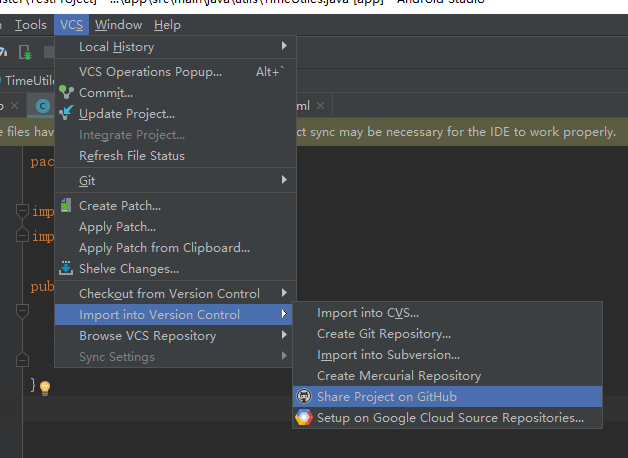This screenshot has height=458, width=628.
Task: Select Import into Version Control
Action: click(x=175, y=314)
